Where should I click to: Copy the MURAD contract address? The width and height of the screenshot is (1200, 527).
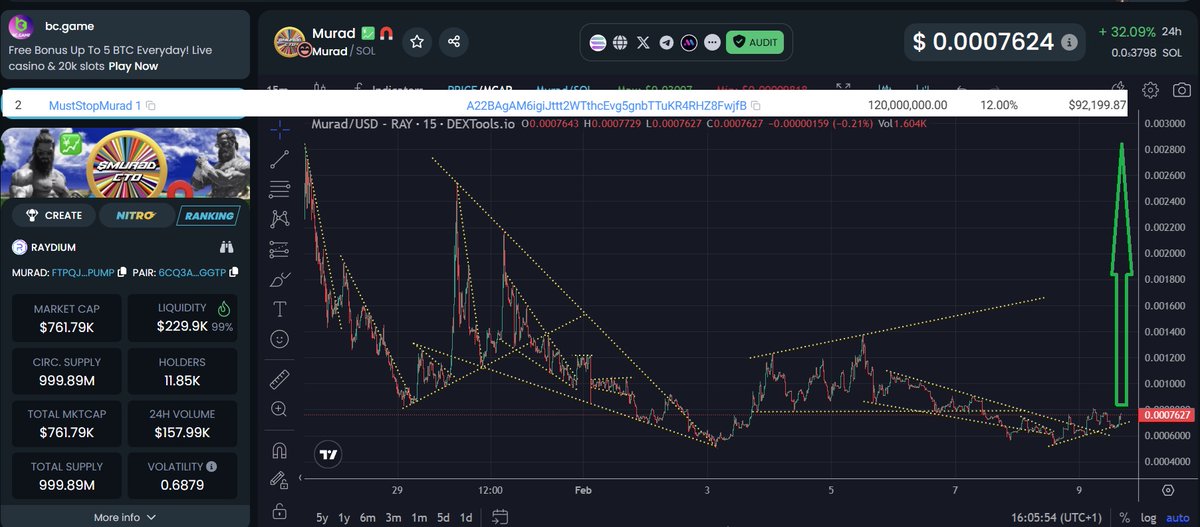[x=122, y=272]
